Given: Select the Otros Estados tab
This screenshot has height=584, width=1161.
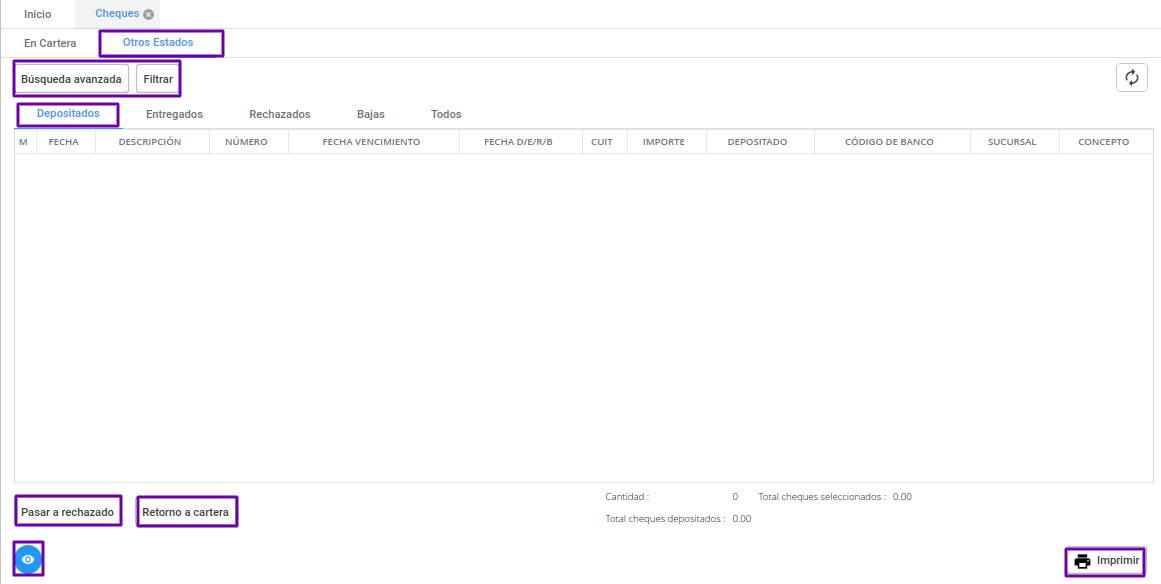Looking at the screenshot, I should click(x=158, y=42).
